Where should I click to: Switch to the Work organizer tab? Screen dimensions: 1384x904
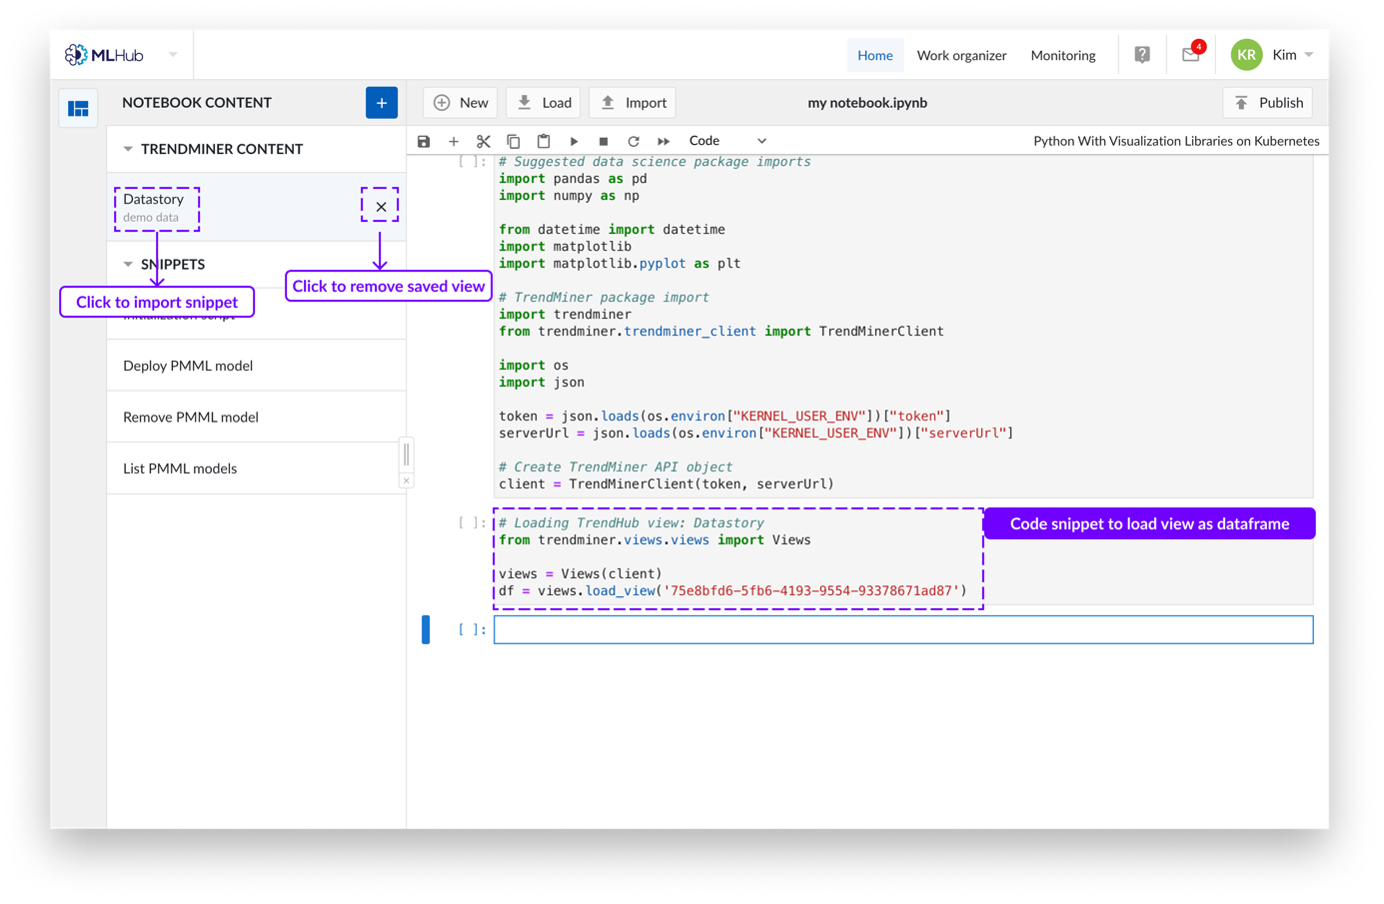pyautogui.click(x=961, y=55)
